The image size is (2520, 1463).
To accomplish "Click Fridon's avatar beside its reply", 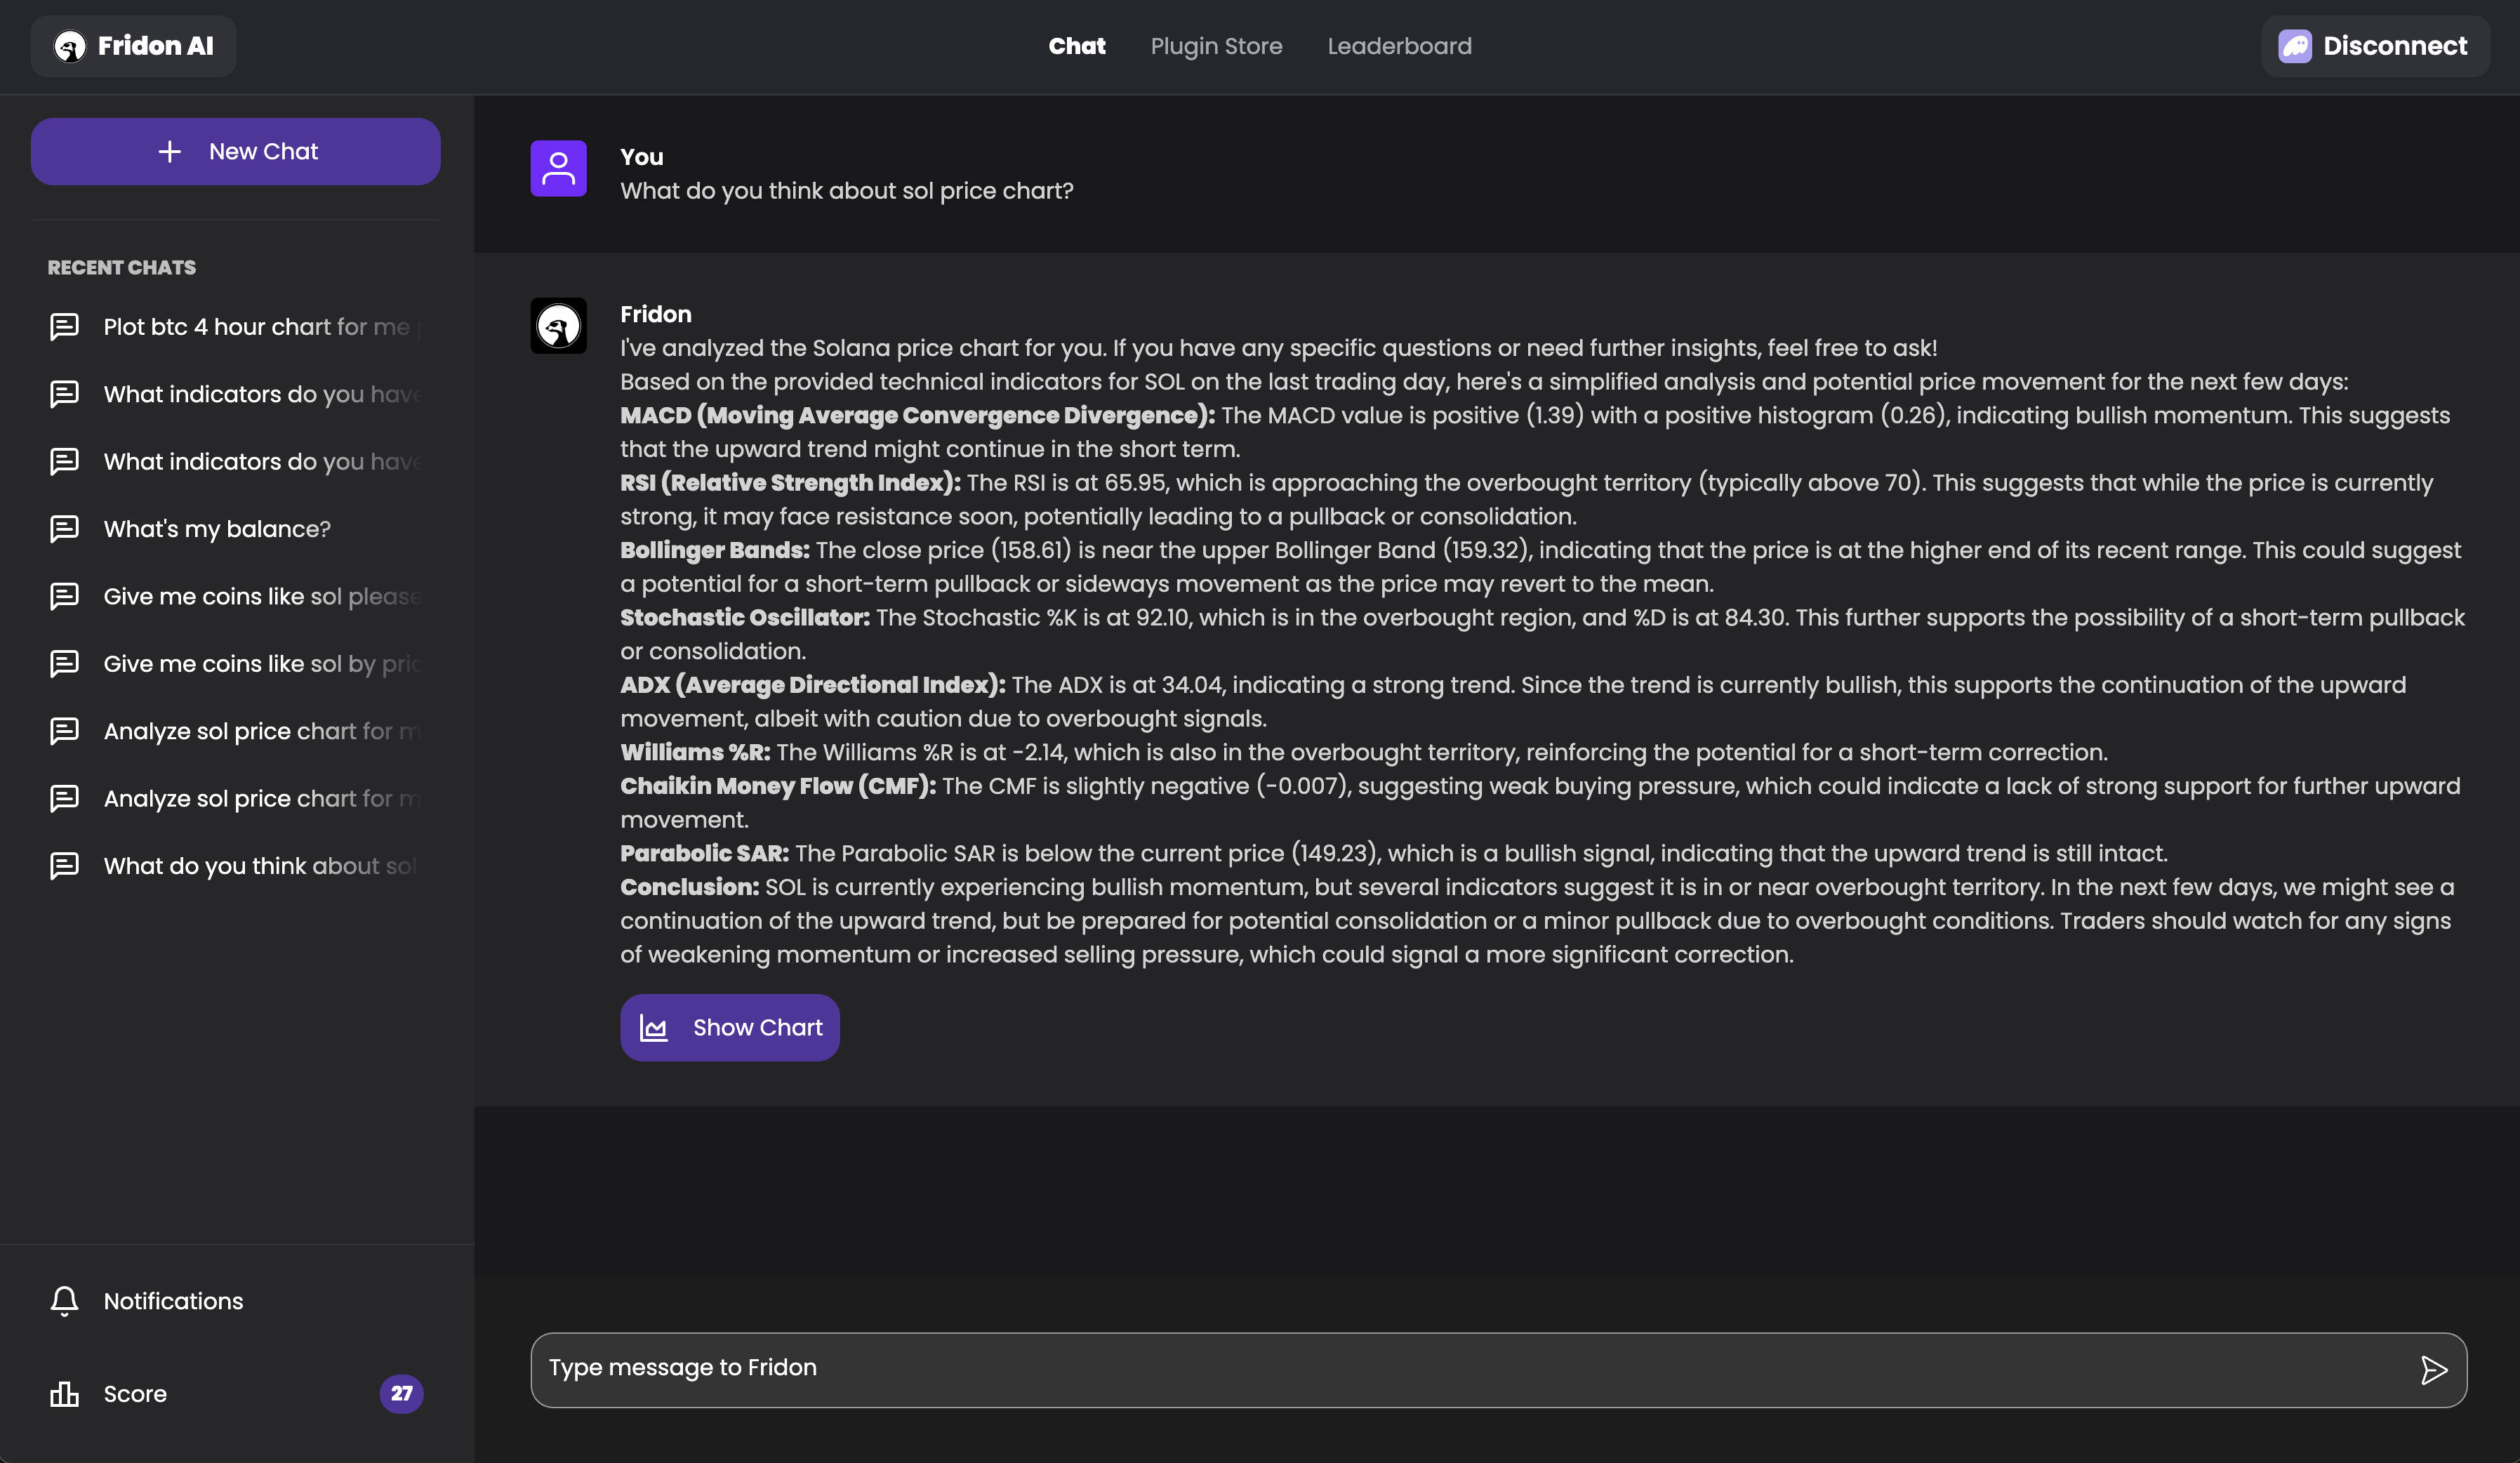I will 558,326.
